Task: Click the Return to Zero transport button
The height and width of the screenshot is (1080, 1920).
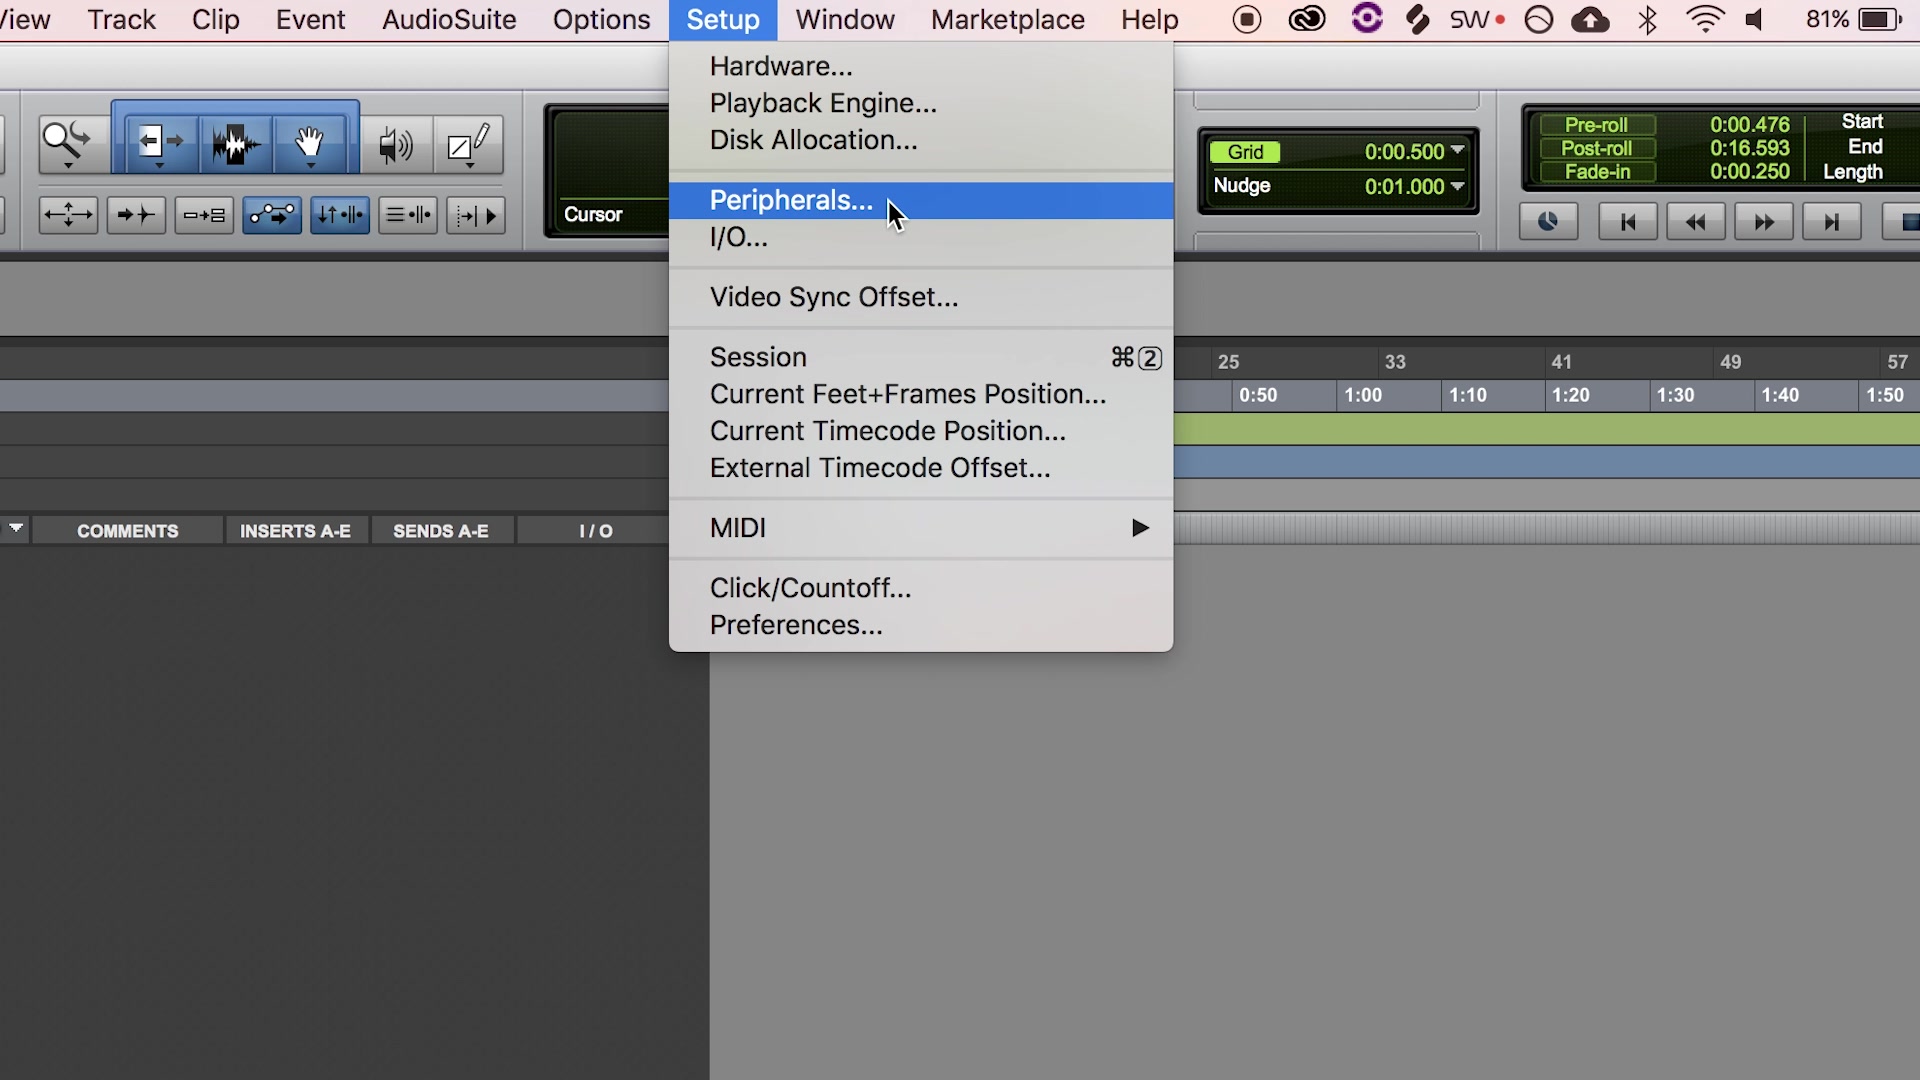Action: 1627,222
